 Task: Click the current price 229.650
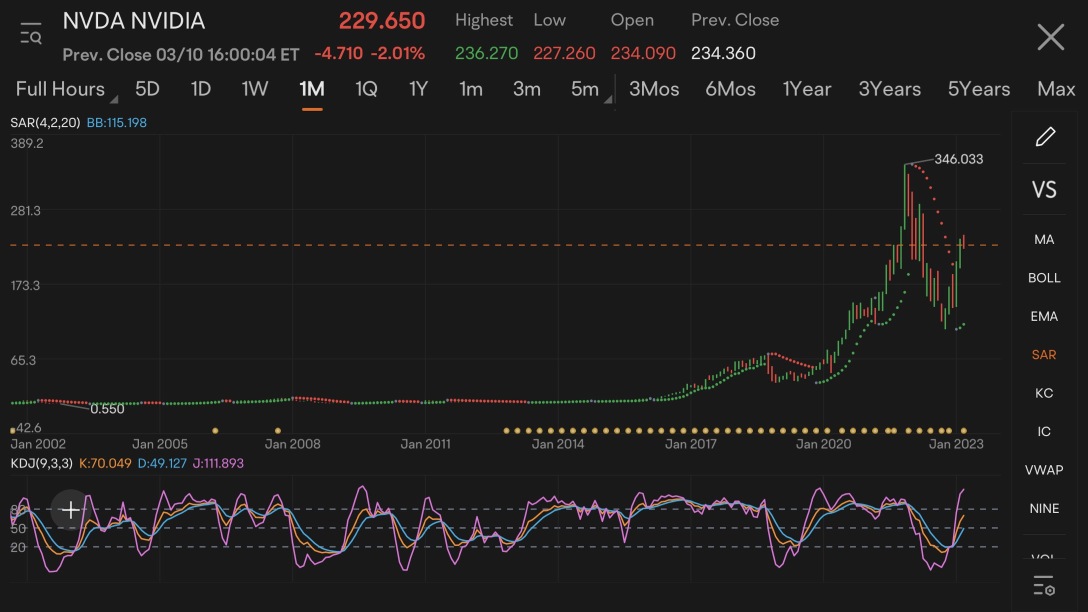point(382,21)
